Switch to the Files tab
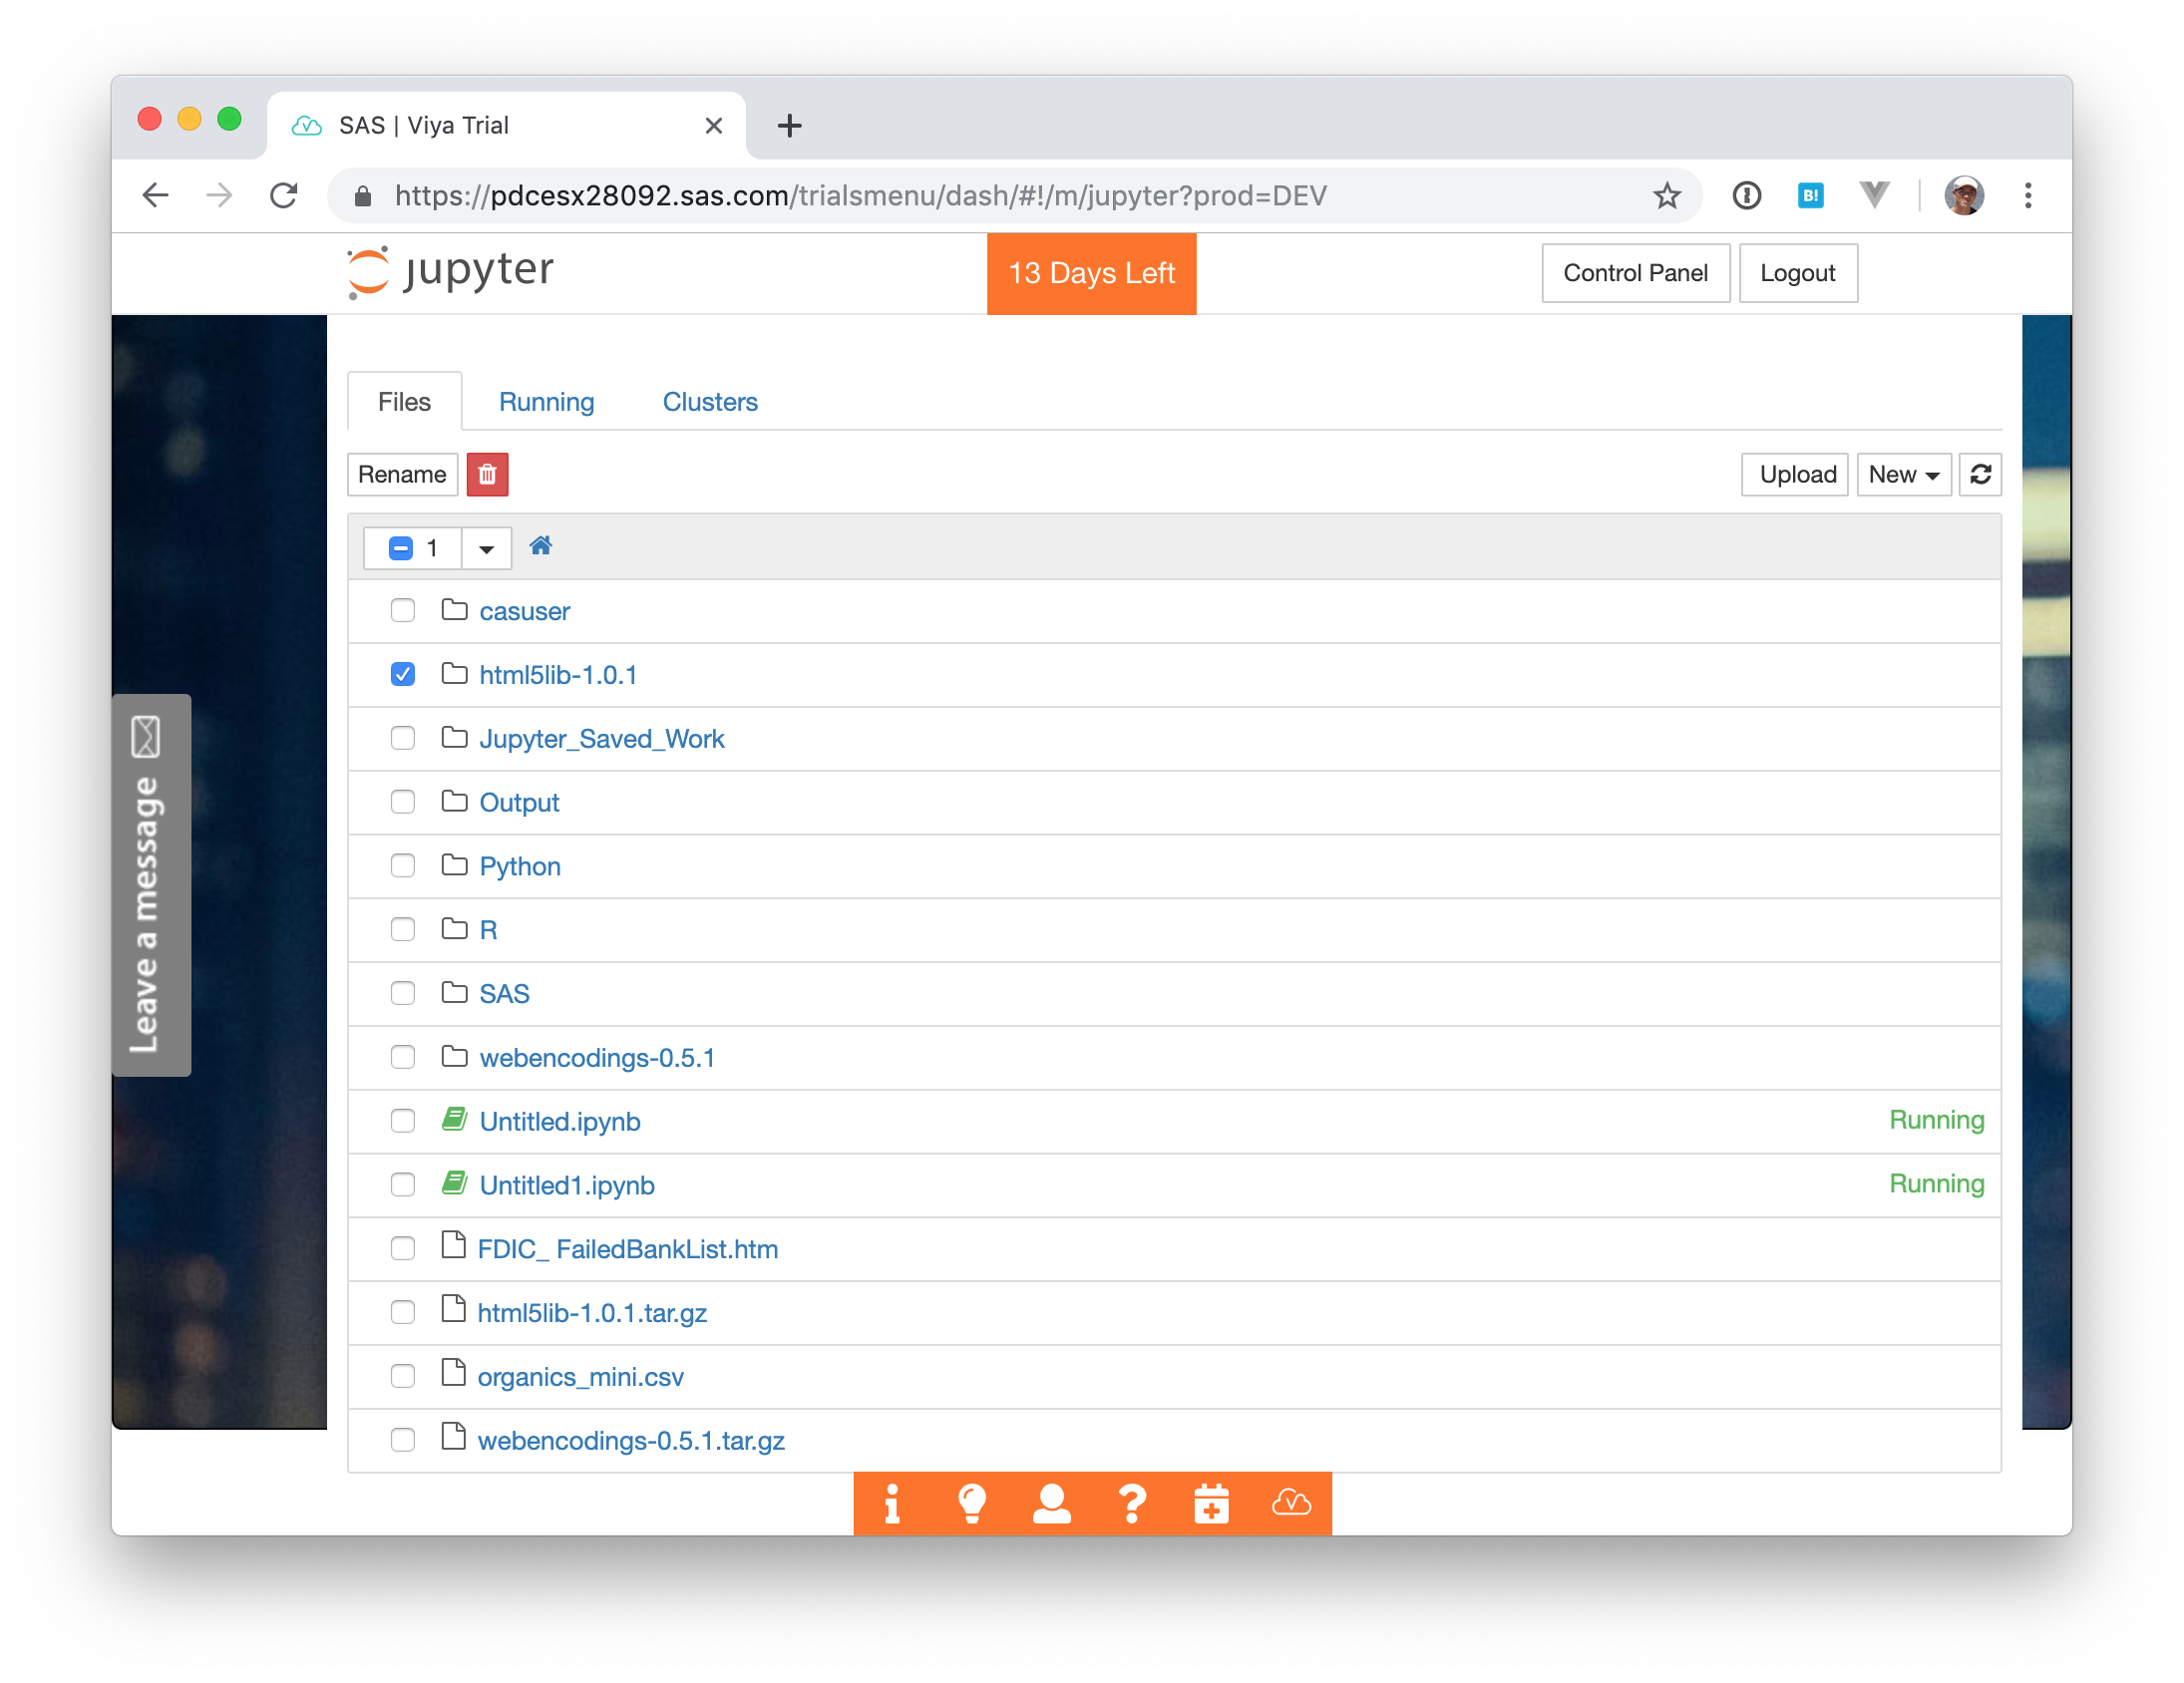This screenshot has height=1683, width=2184. click(x=404, y=401)
